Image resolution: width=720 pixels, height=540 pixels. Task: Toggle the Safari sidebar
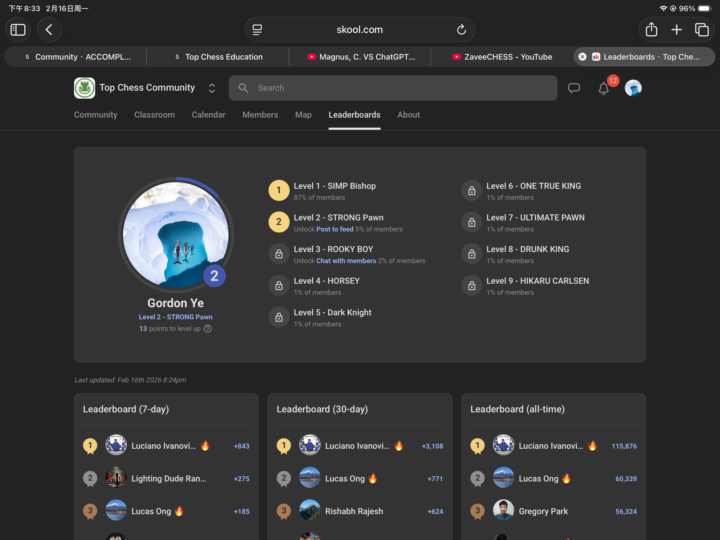click(18, 30)
